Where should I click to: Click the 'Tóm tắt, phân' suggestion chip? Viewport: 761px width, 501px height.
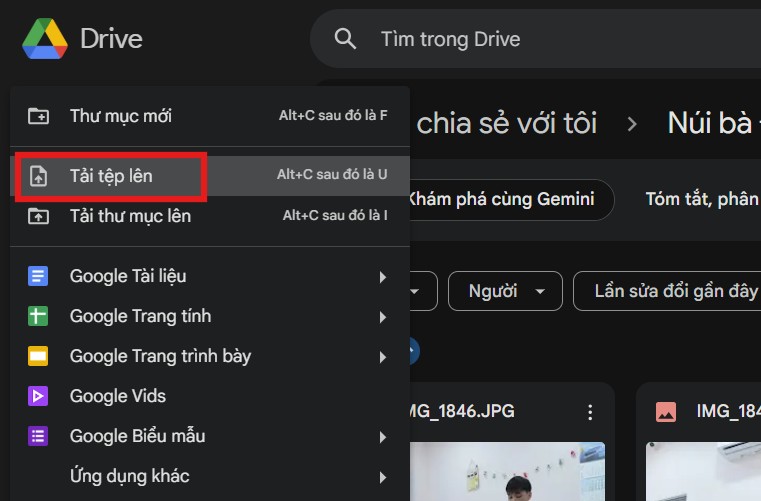701,200
